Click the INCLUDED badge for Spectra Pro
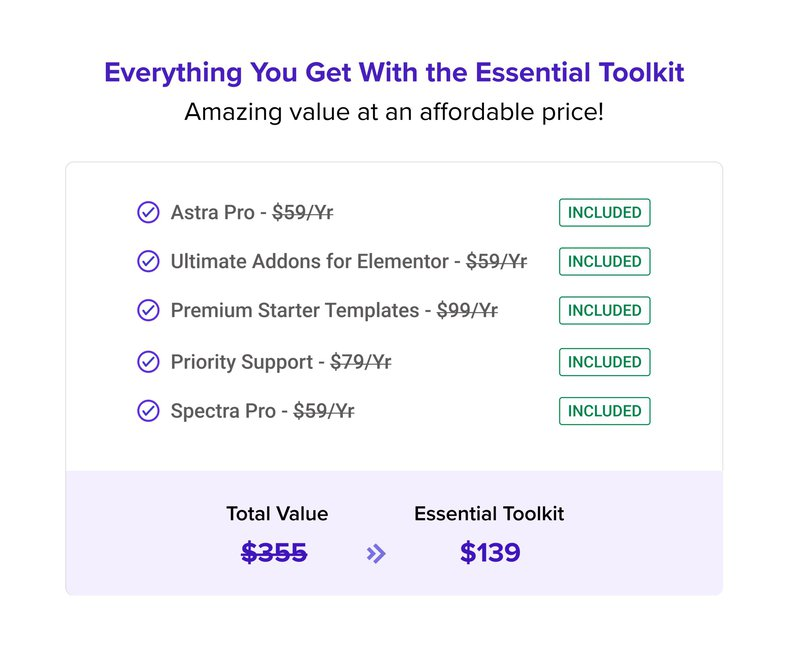 point(605,411)
